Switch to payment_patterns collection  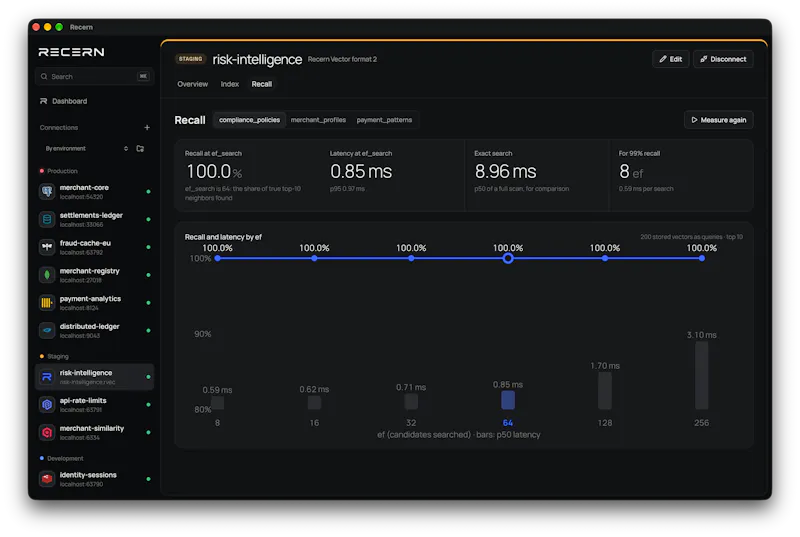(x=384, y=120)
